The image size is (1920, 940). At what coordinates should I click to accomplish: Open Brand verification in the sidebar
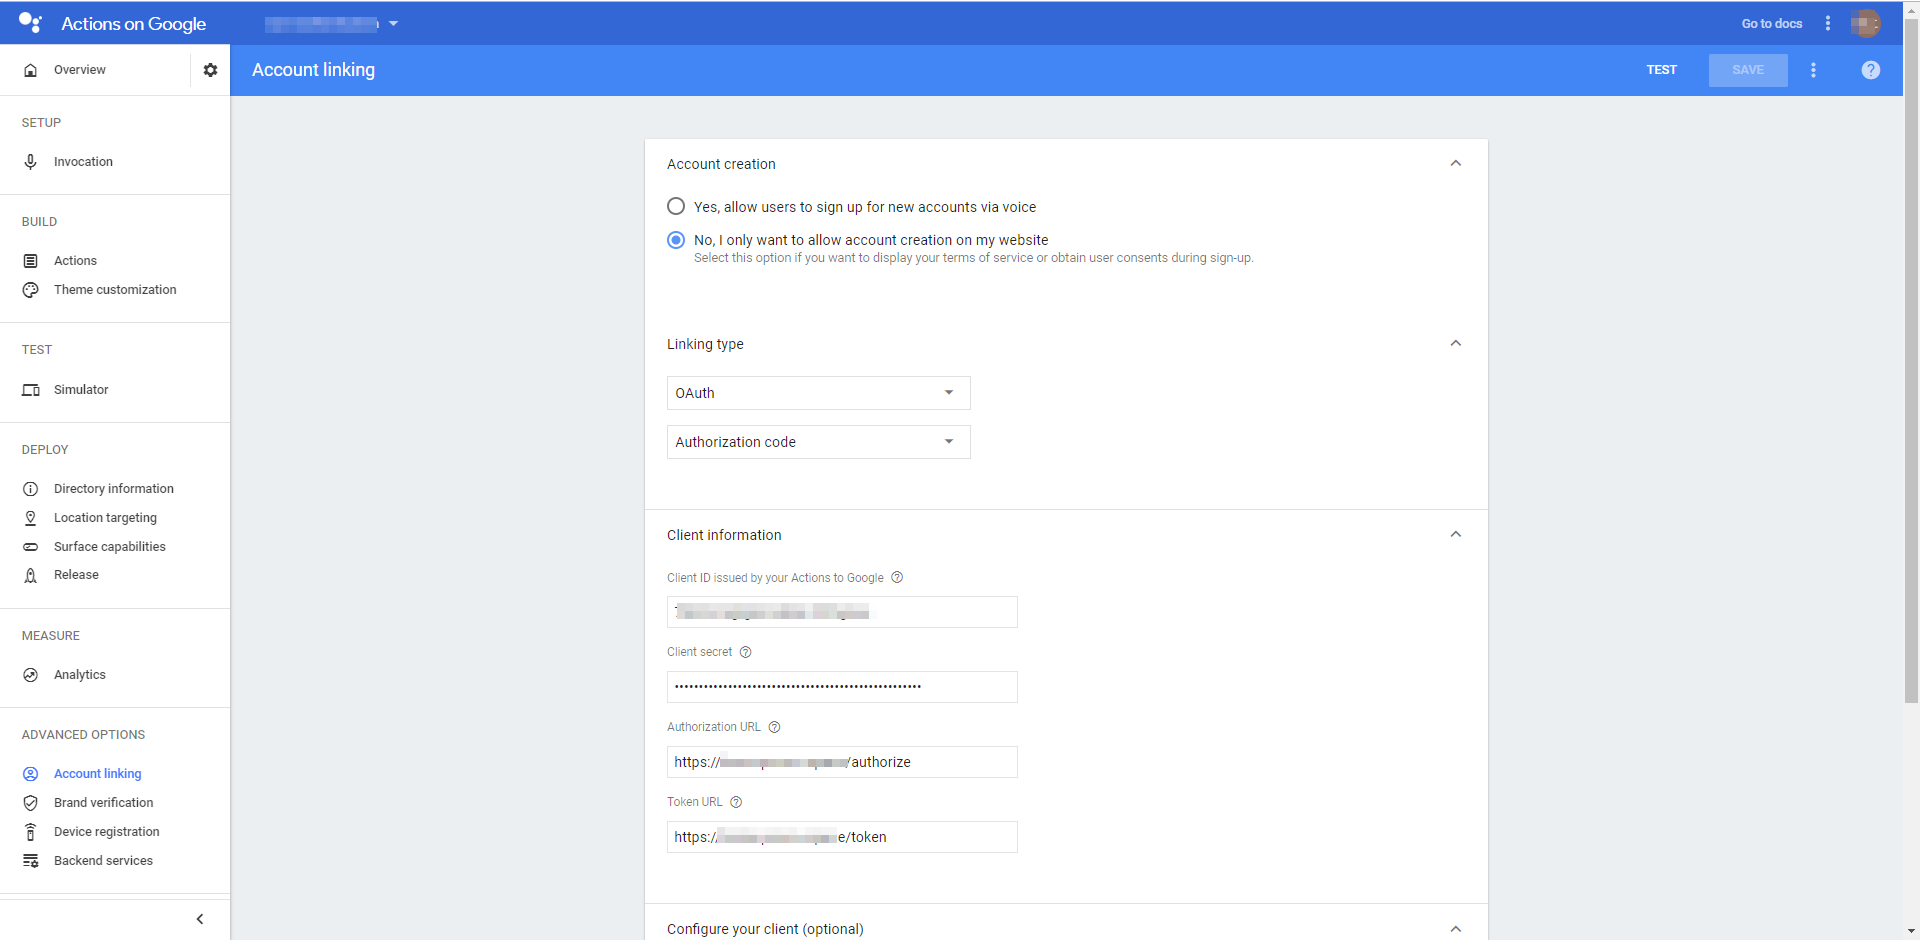[x=104, y=803]
